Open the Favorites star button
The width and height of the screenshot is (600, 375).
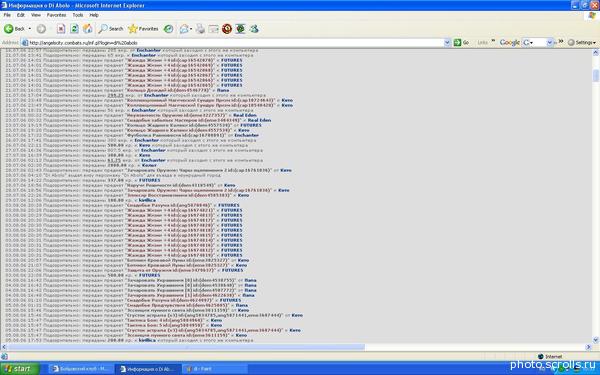pos(143,29)
